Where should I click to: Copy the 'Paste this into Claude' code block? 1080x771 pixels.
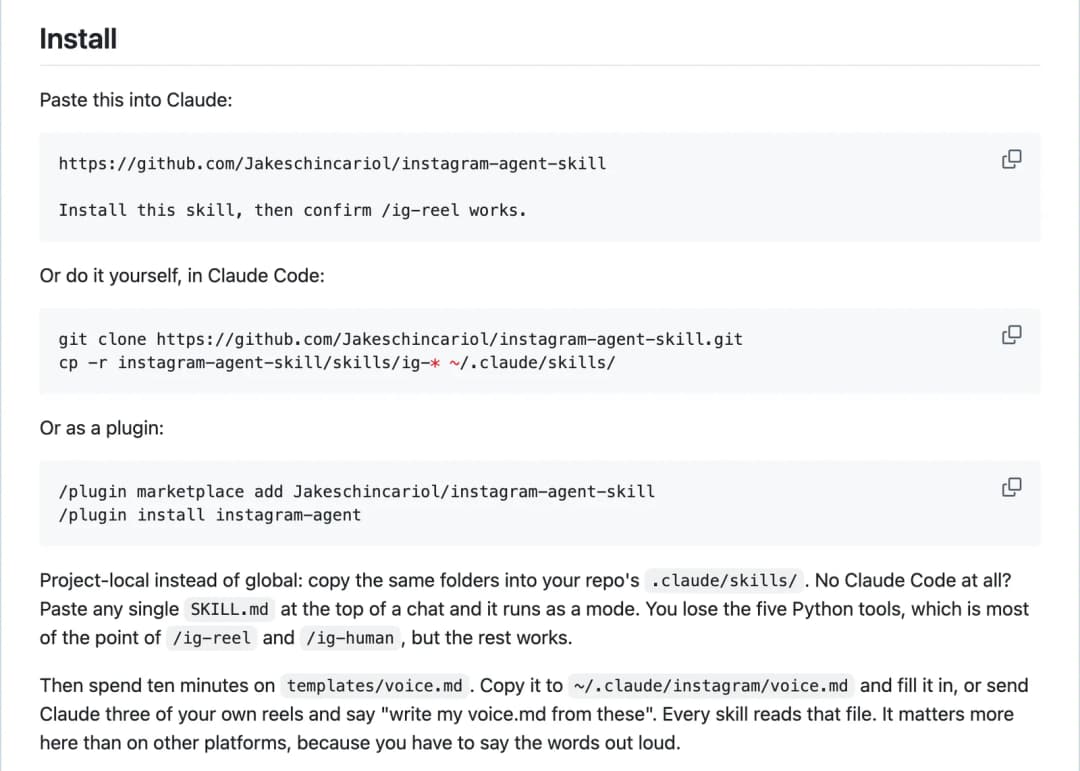(x=1011, y=159)
